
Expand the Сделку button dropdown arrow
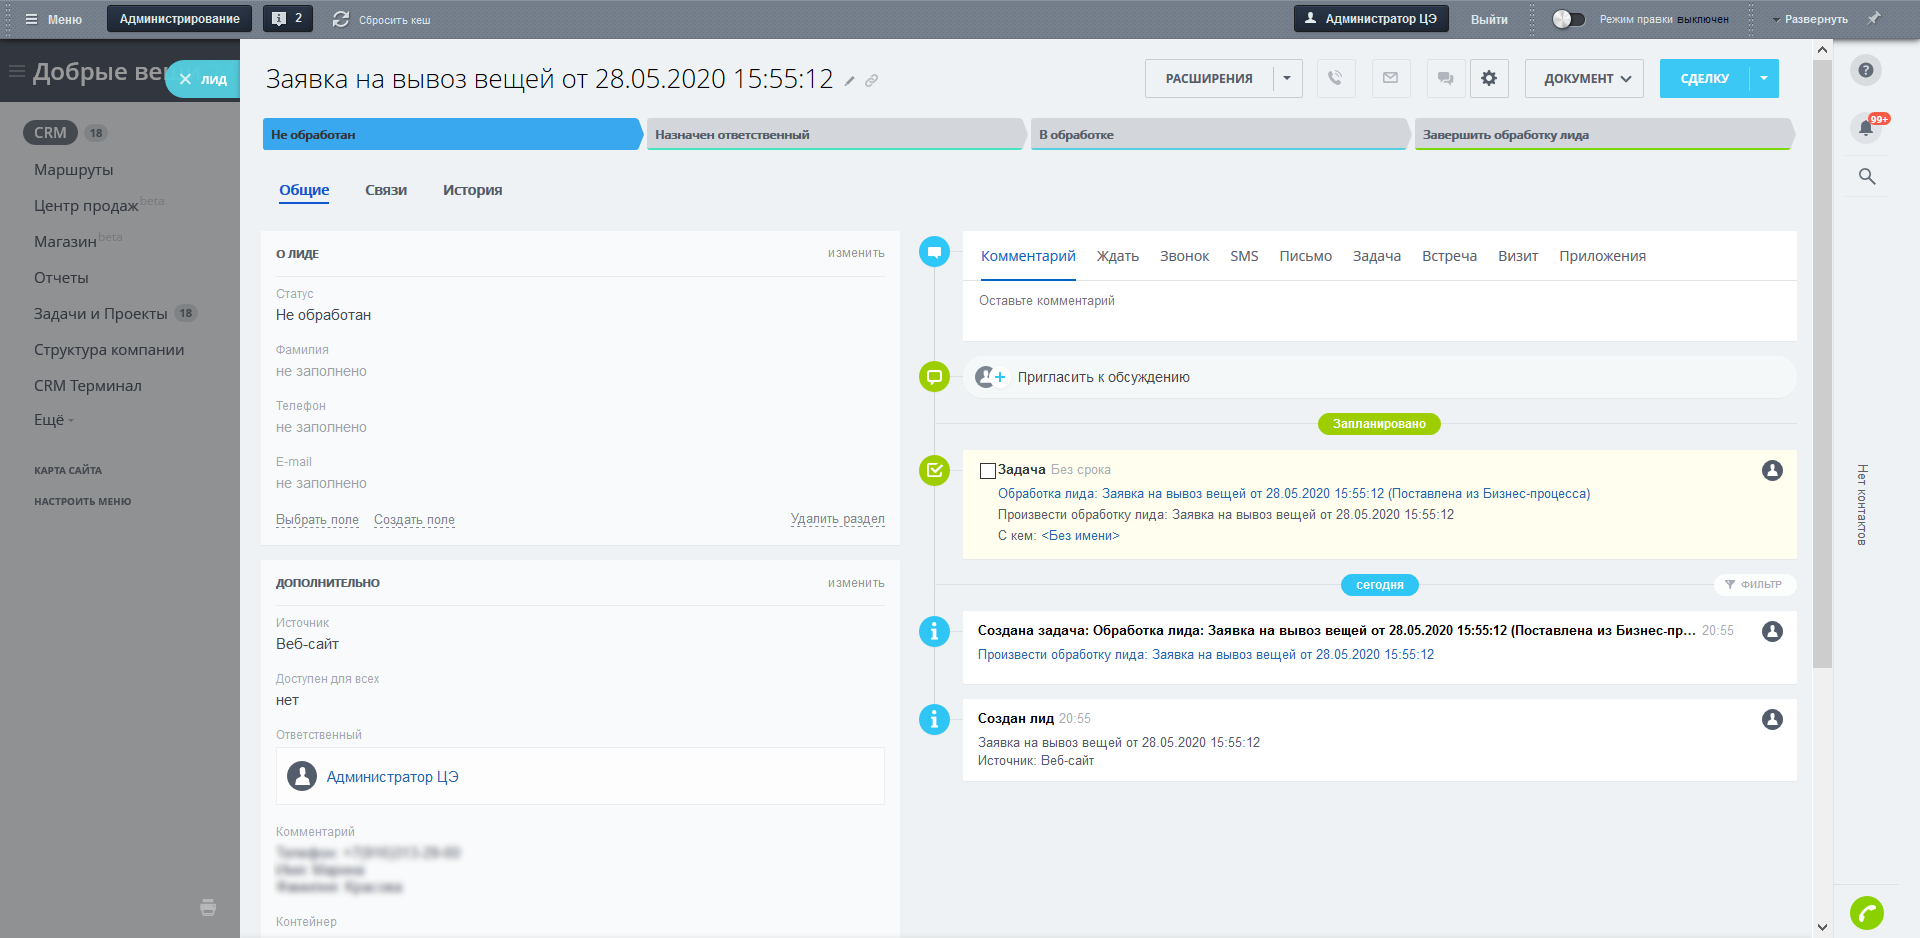(x=1764, y=78)
